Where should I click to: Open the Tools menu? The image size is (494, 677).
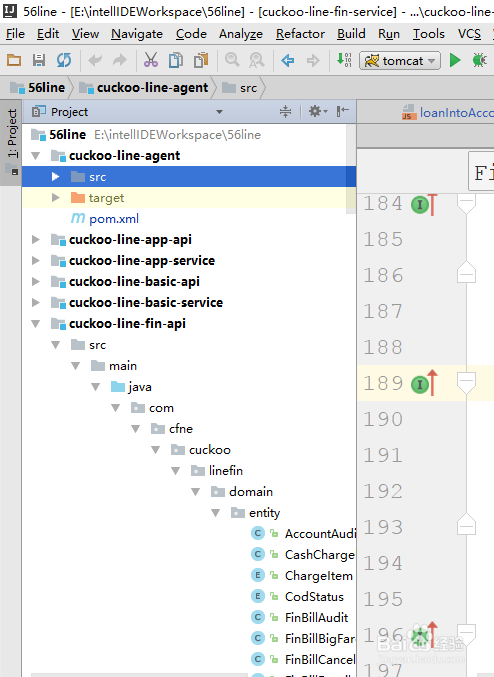429,34
